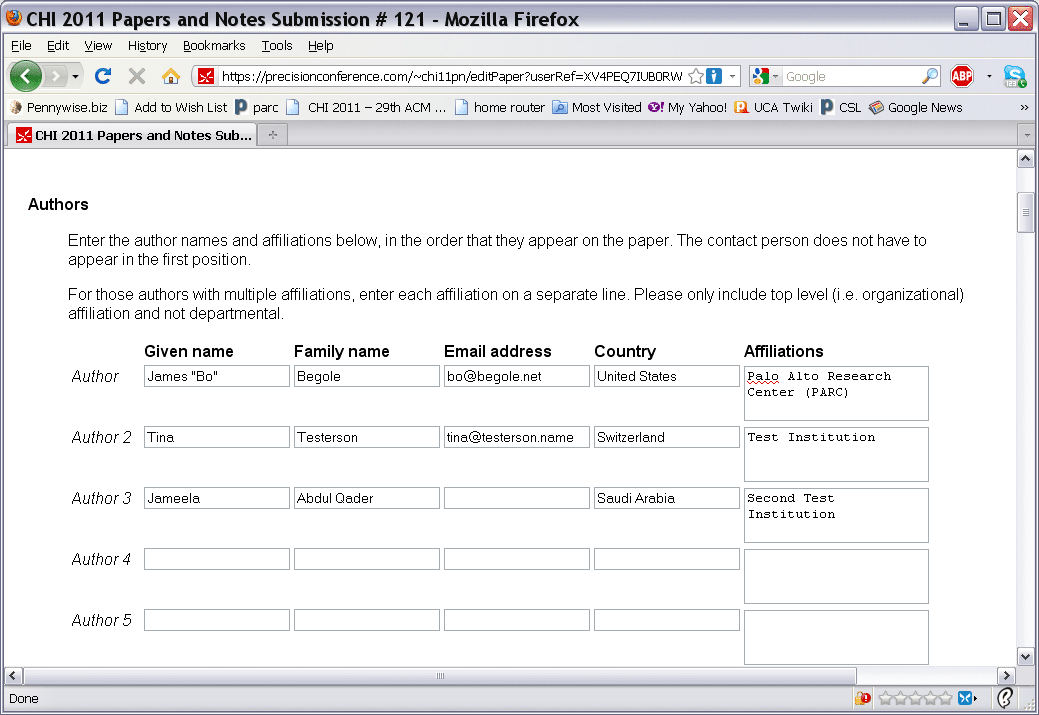1039x715 pixels.
Task: Open the Google News bookmark
Action: click(916, 107)
